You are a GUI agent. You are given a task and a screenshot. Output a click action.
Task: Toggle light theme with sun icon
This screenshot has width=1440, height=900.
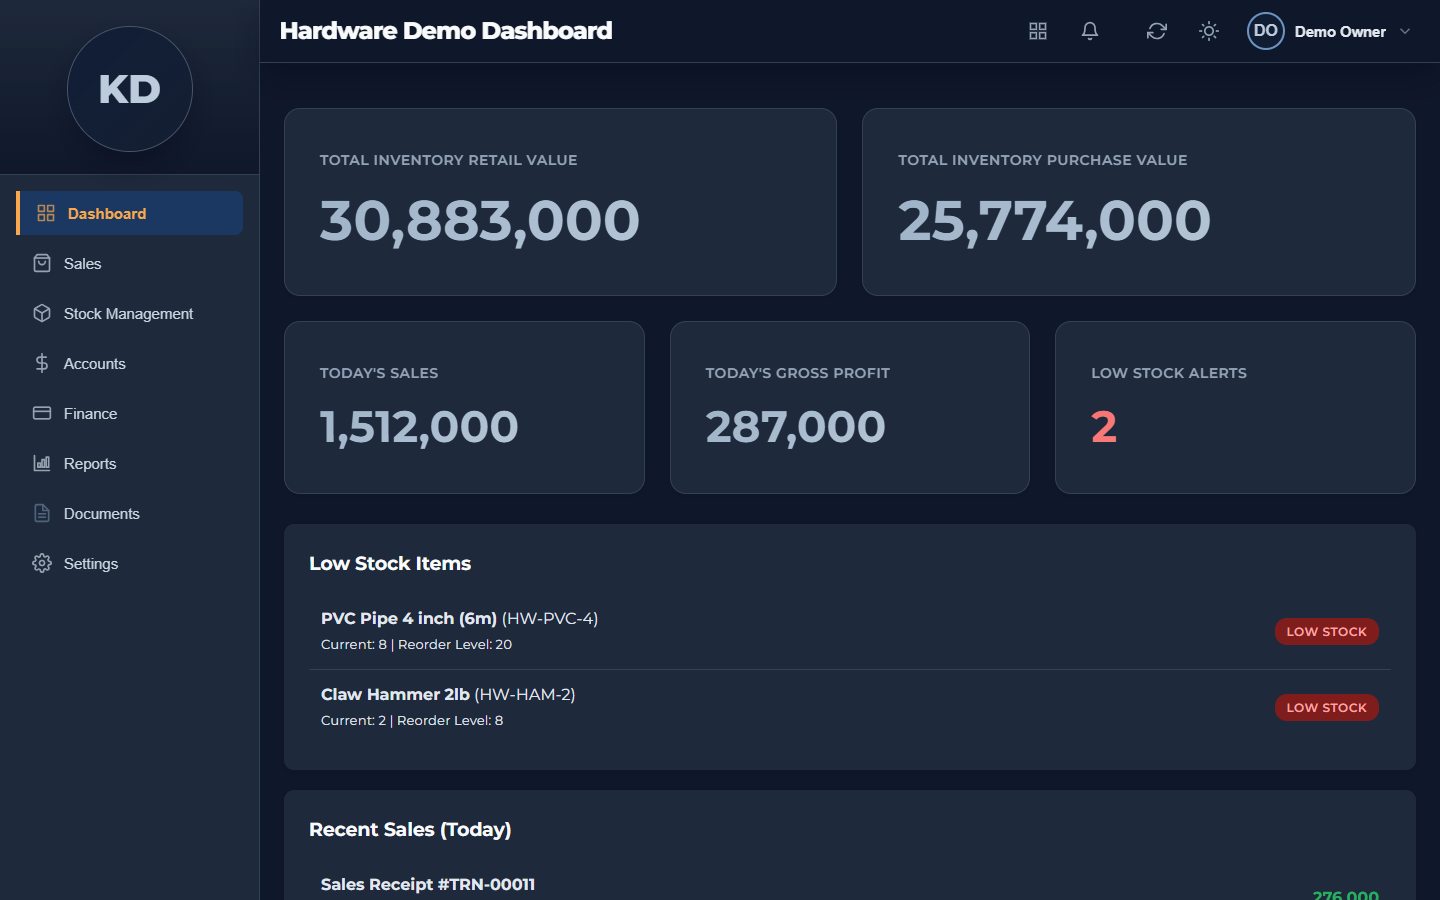click(1209, 31)
